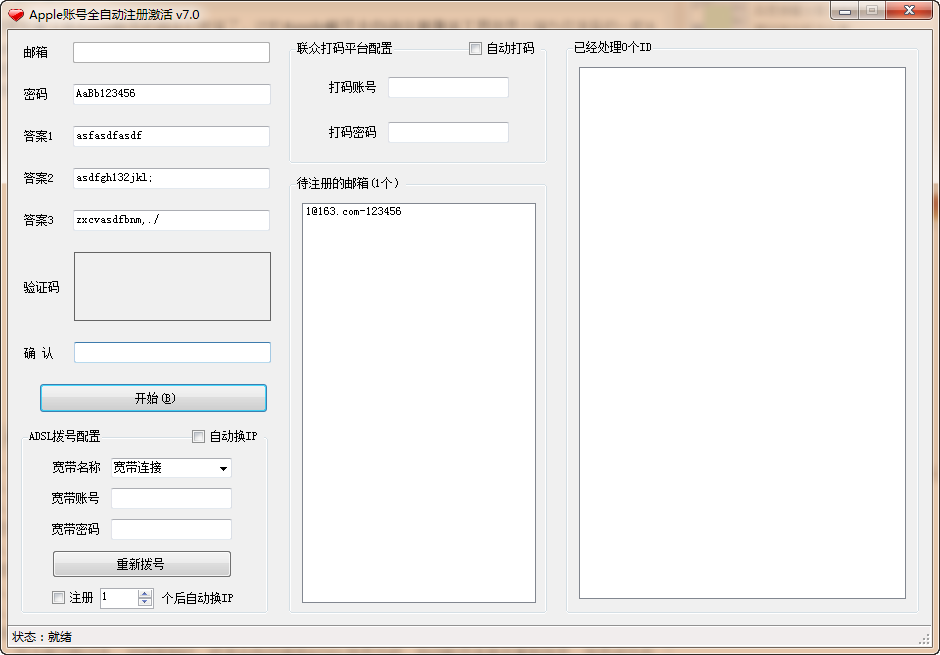This screenshot has height=655, width=940.
Task: Click inside the 已经处理0个ID result list
Action: [742, 333]
